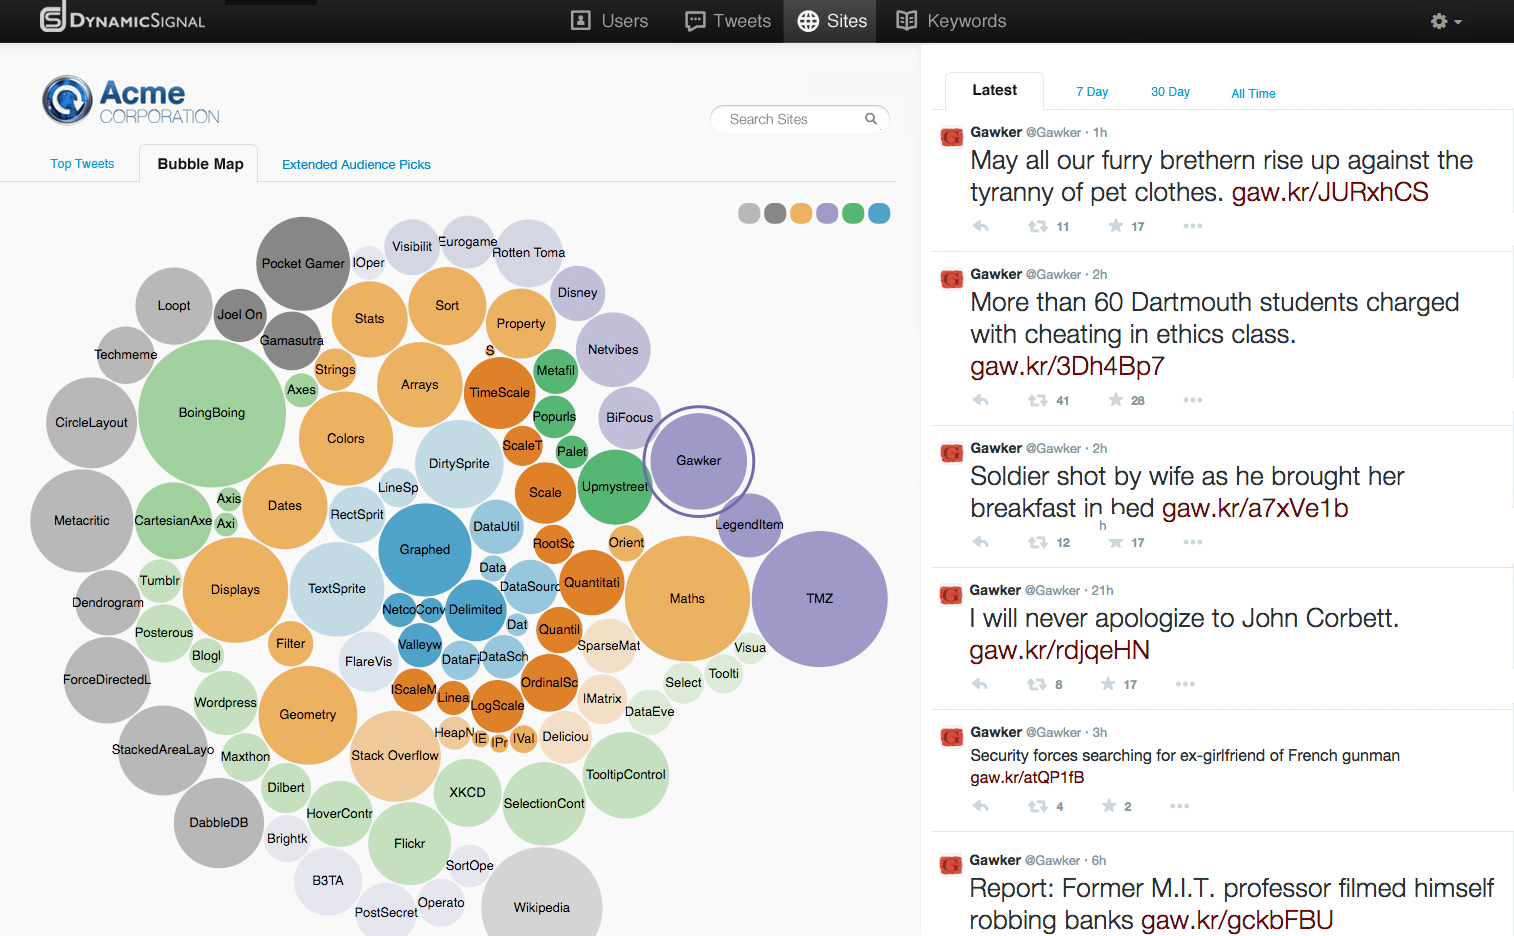Toggle the orange category color filter
This screenshot has width=1514, height=936.
[x=801, y=213]
